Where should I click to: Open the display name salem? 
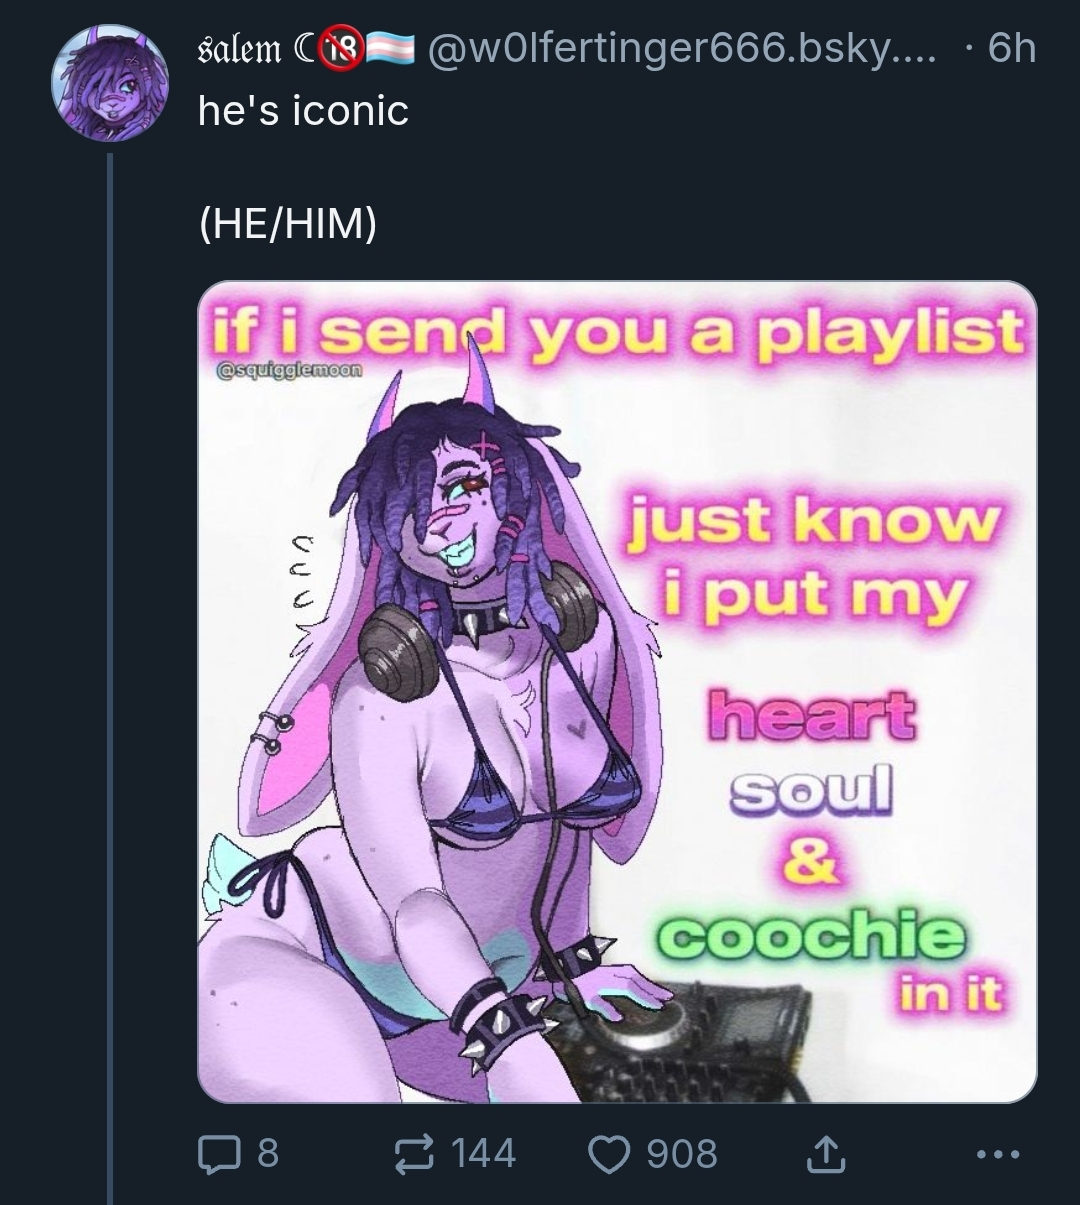tap(241, 48)
